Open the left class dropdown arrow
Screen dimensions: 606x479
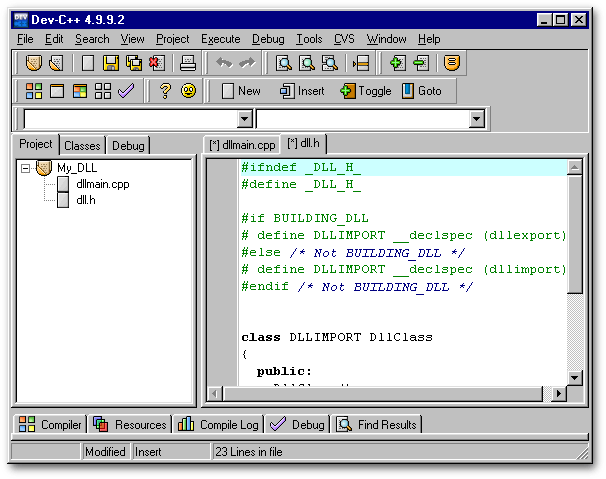pos(245,119)
